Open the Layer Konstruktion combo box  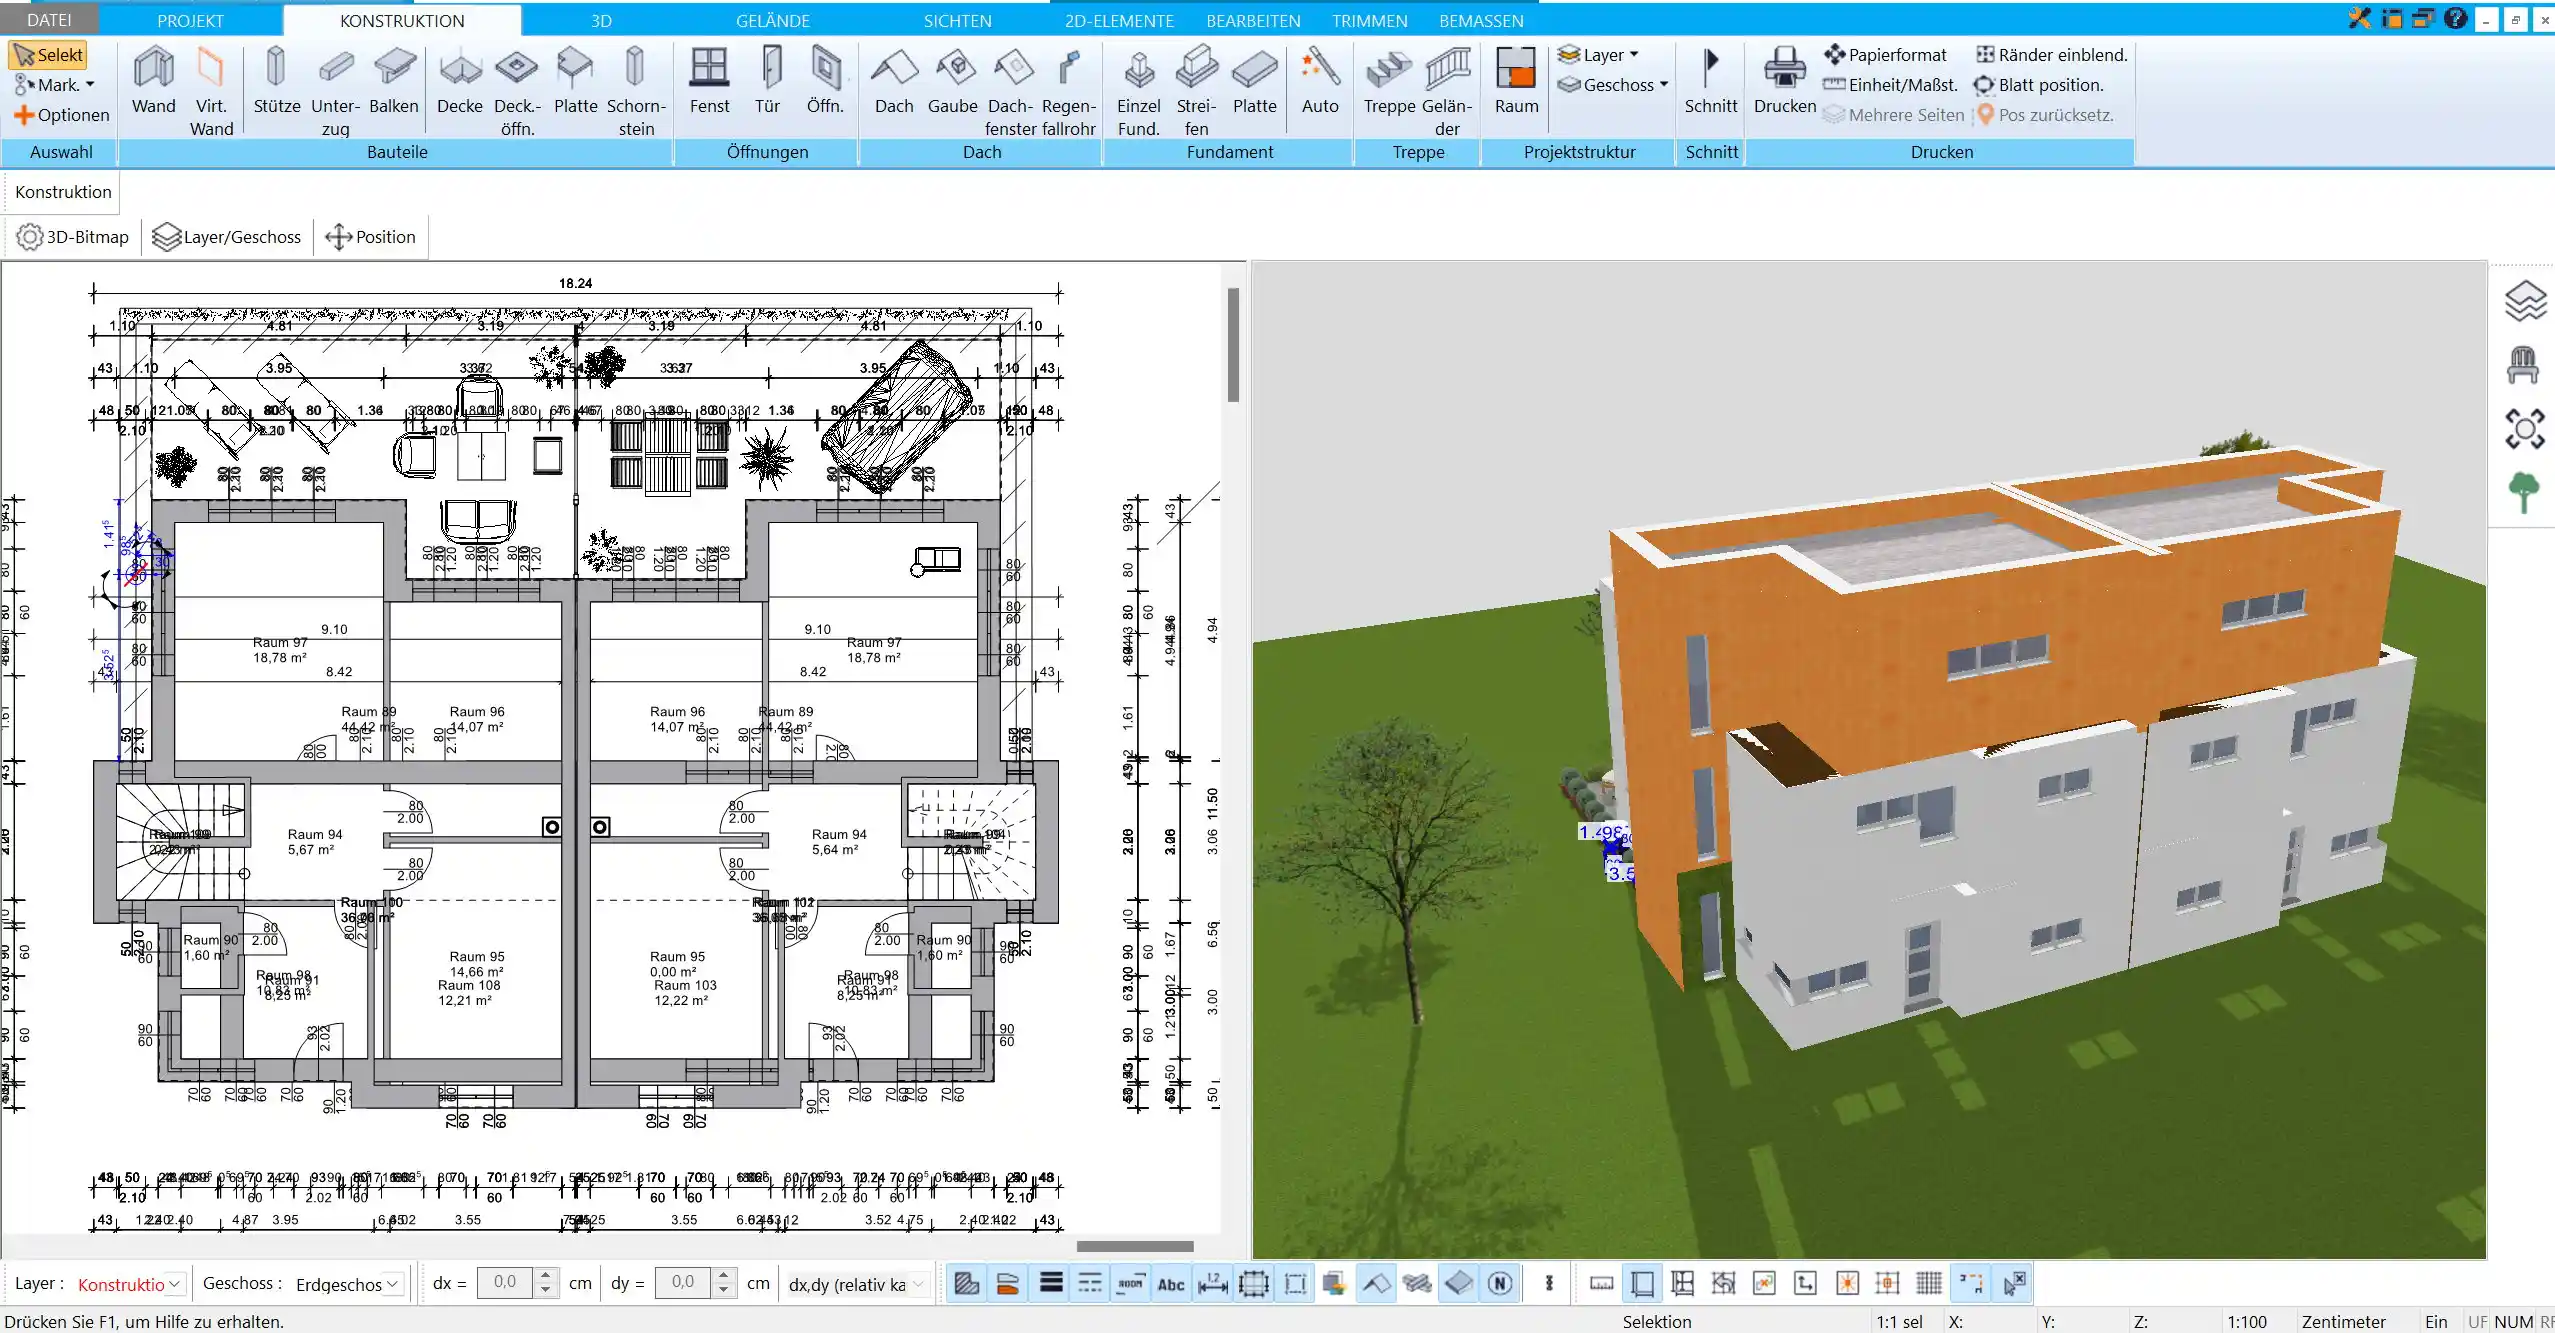pos(130,1284)
